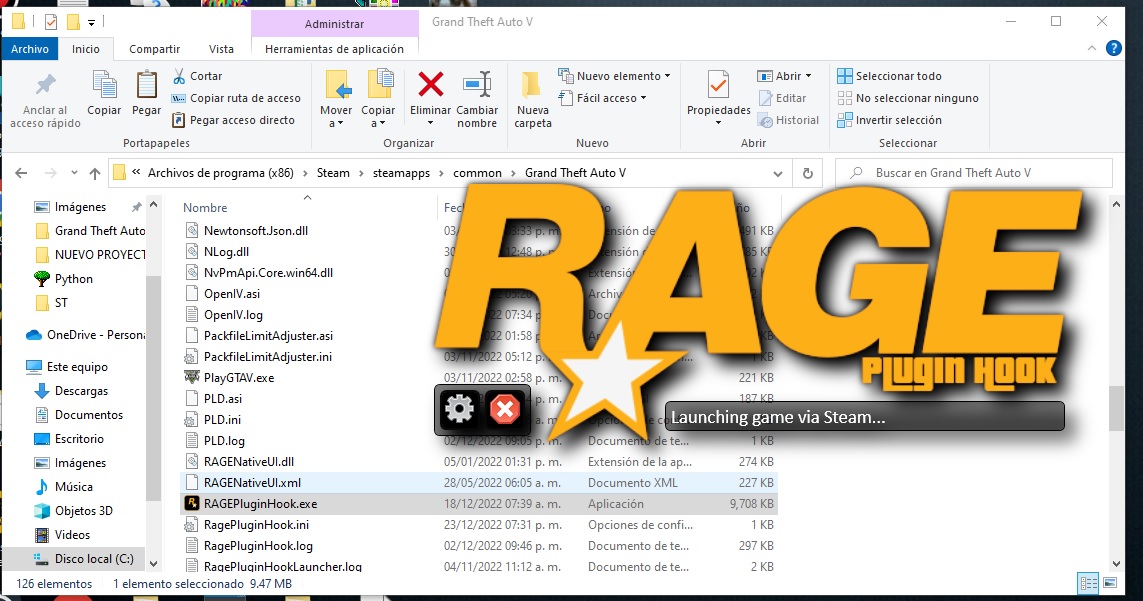
Task: Cancel launch with red X icon
Action: (x=505, y=408)
